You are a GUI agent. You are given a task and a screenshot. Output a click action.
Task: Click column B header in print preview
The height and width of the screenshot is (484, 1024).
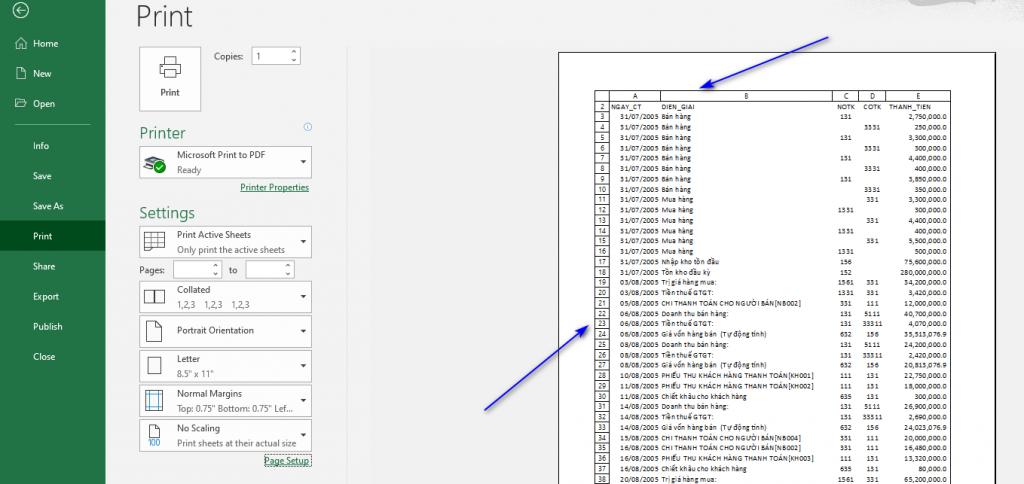click(746, 96)
